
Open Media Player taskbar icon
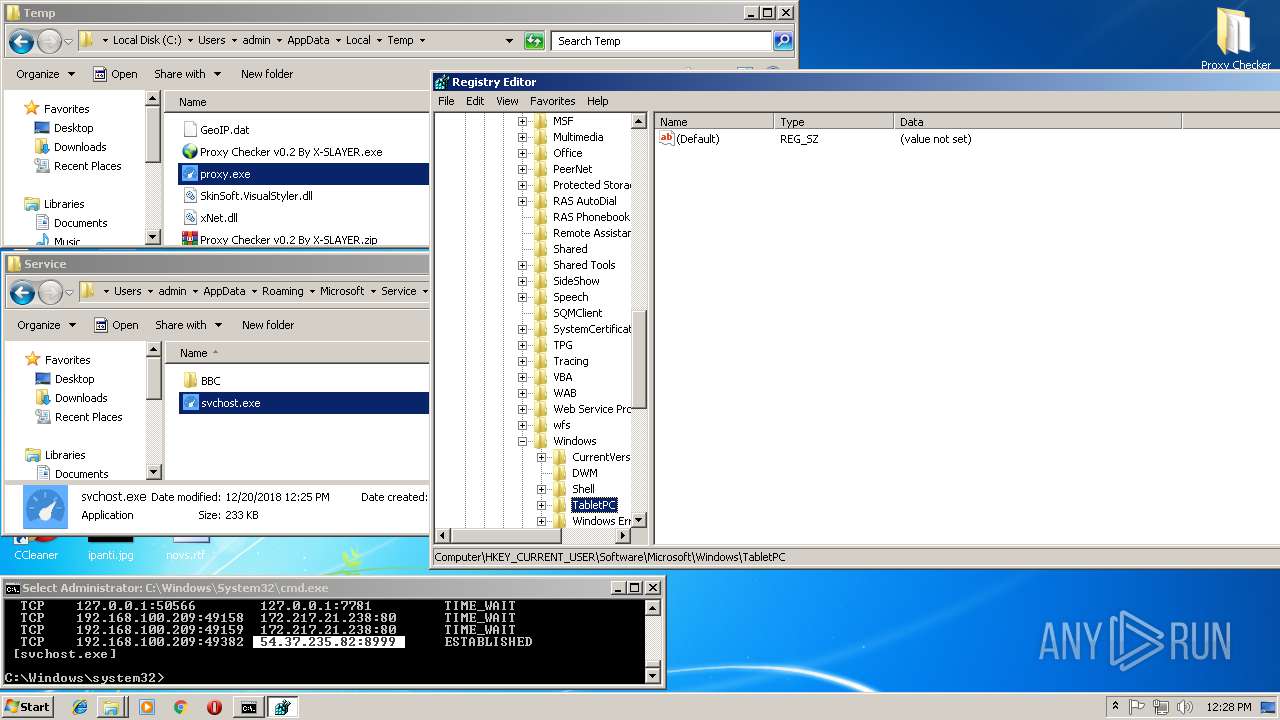coord(147,707)
